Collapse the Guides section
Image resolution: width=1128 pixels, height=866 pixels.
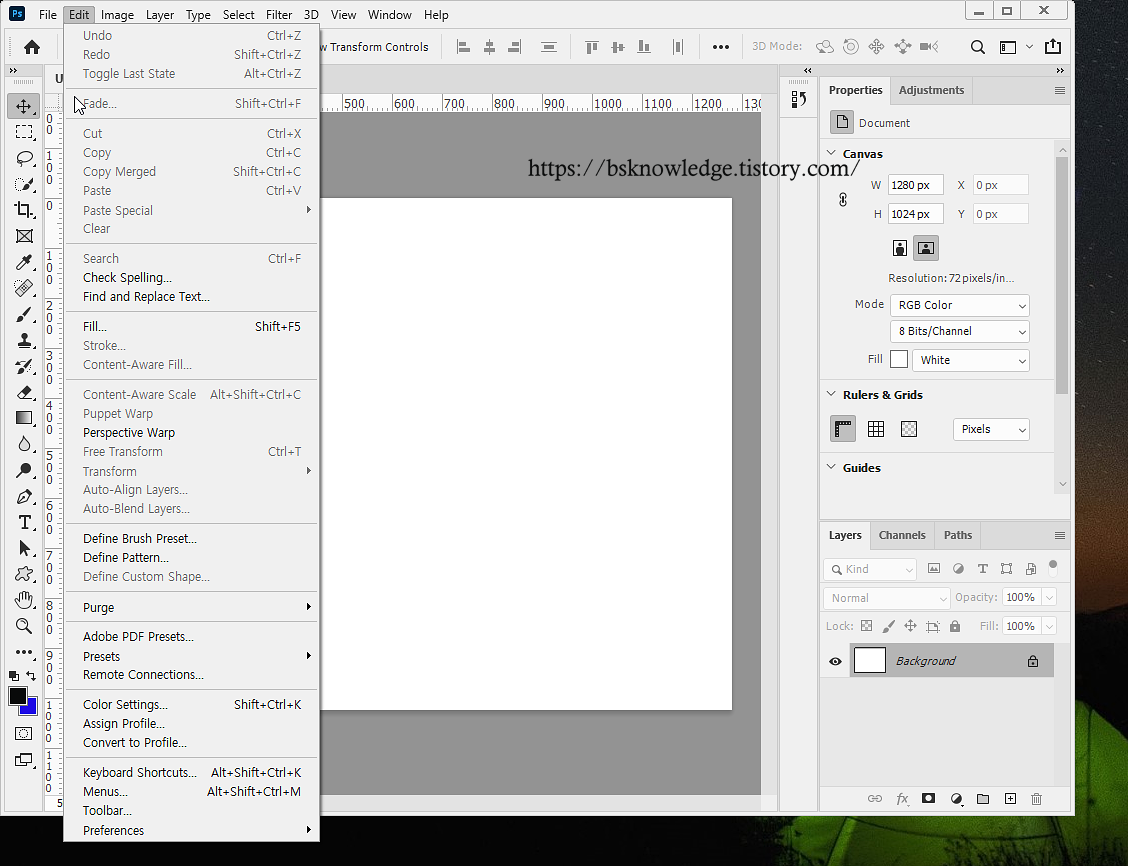(831, 467)
